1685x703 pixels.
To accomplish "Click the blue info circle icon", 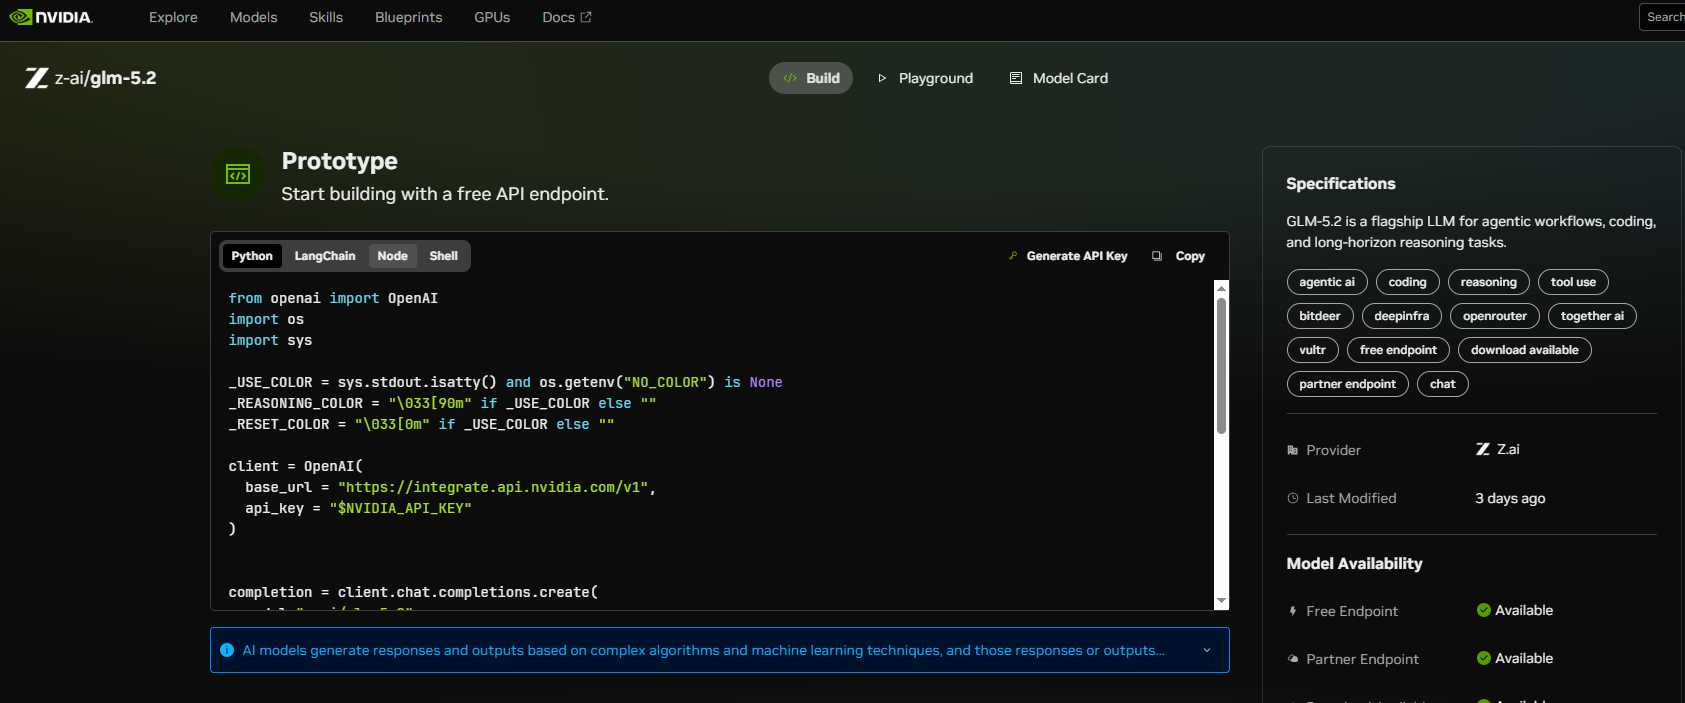I will 227,650.
